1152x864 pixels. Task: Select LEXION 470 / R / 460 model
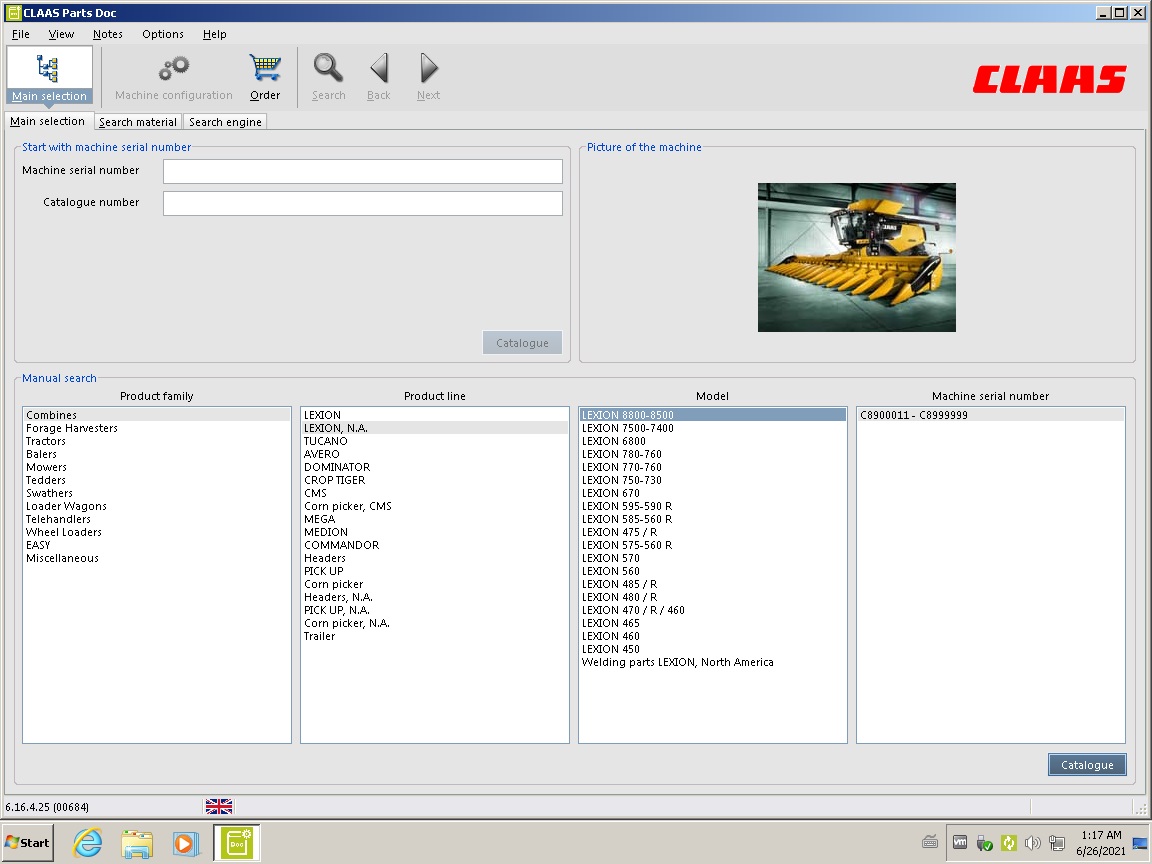click(x=713, y=610)
